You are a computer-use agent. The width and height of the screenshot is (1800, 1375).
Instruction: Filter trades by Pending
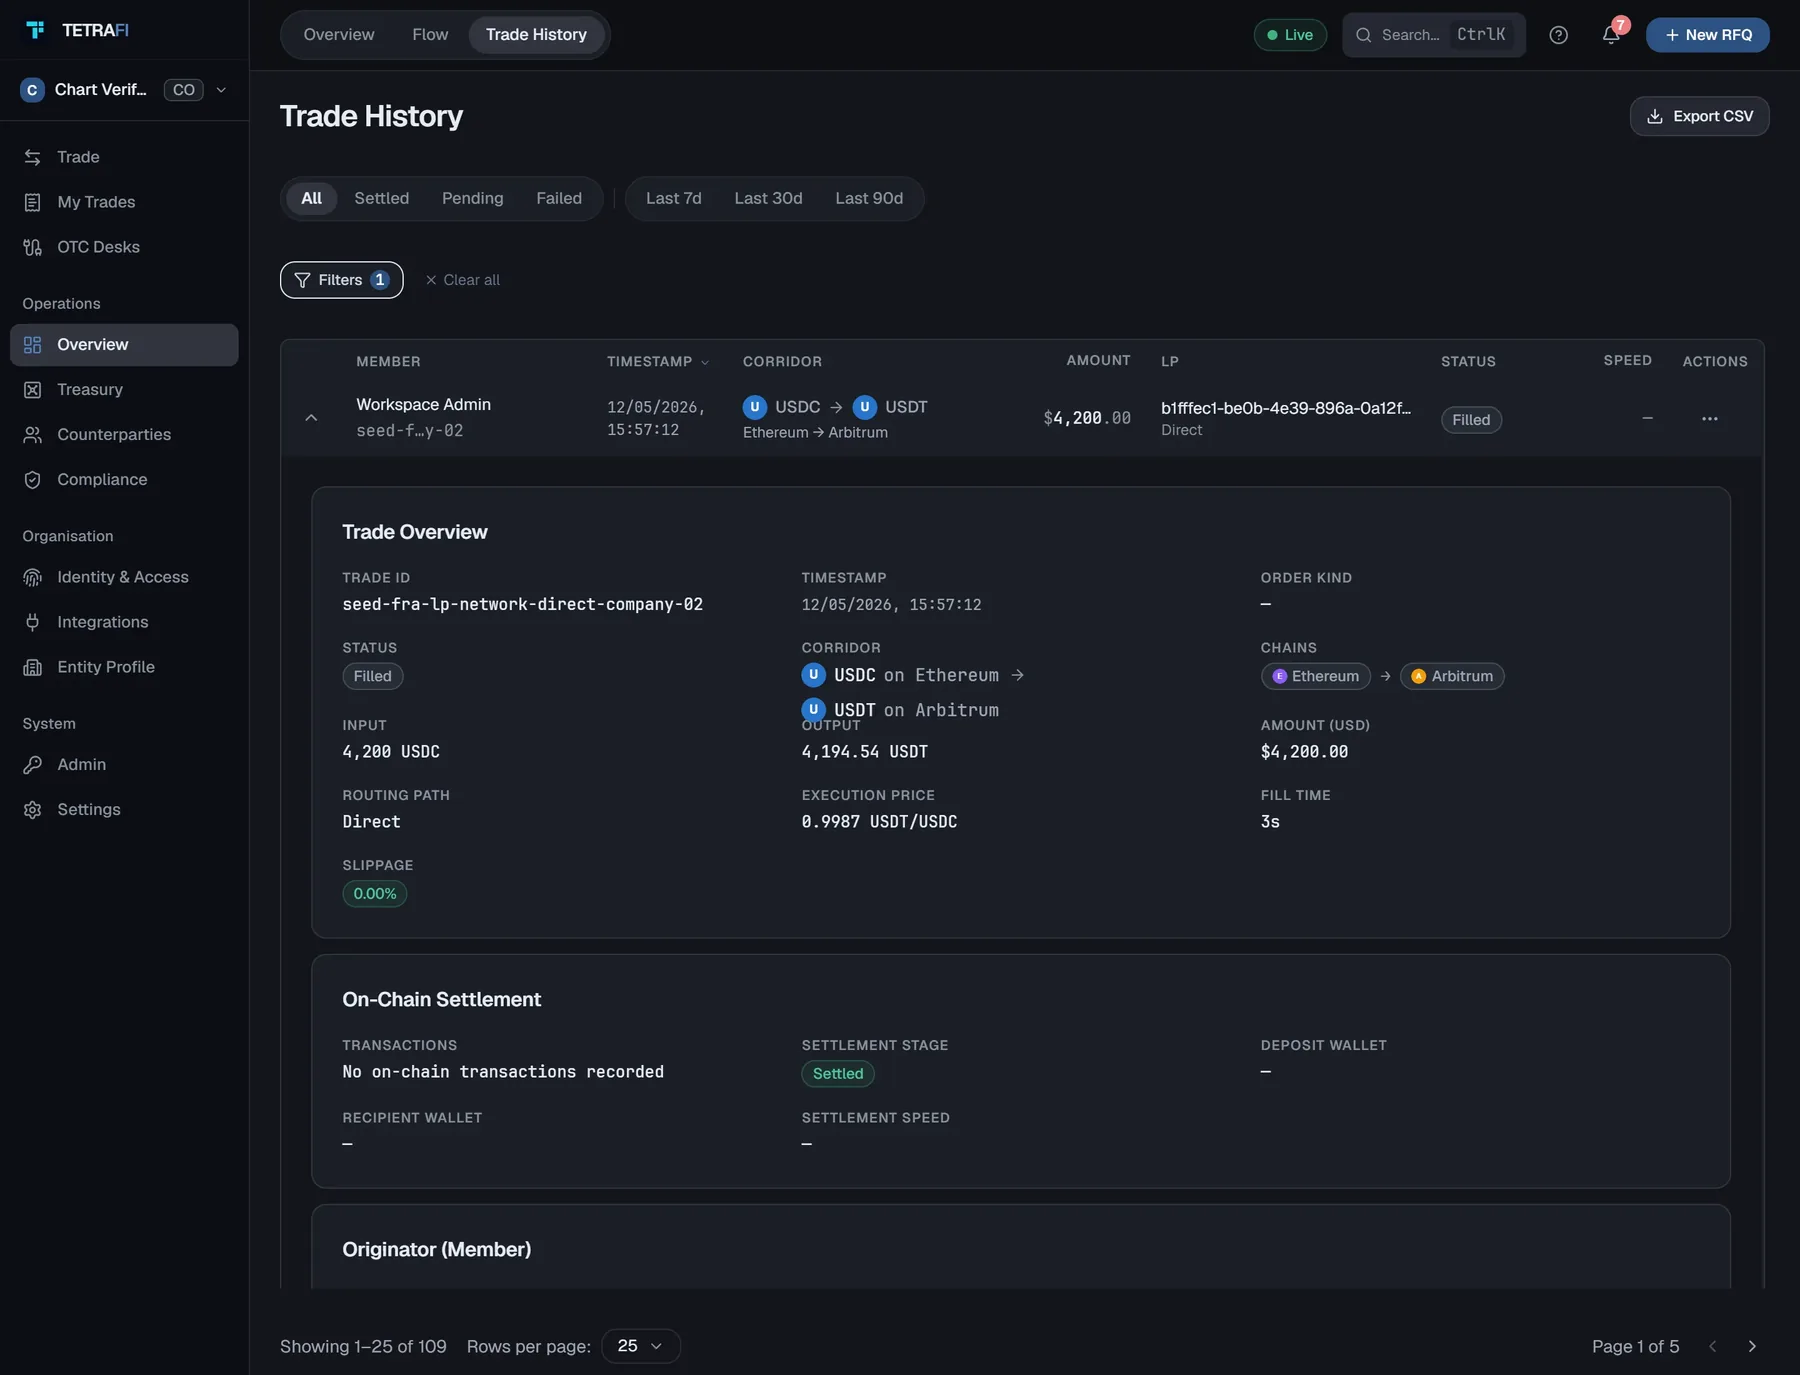[472, 198]
